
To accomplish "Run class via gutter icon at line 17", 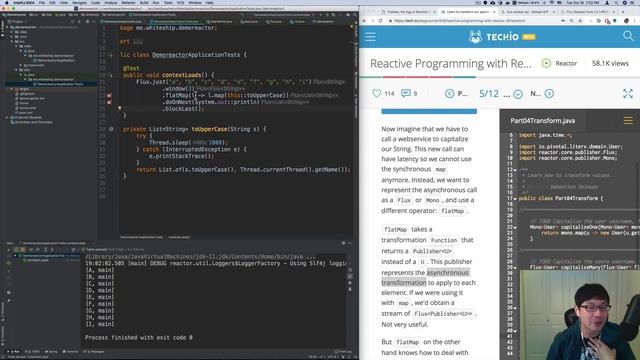I will tap(110, 55).
